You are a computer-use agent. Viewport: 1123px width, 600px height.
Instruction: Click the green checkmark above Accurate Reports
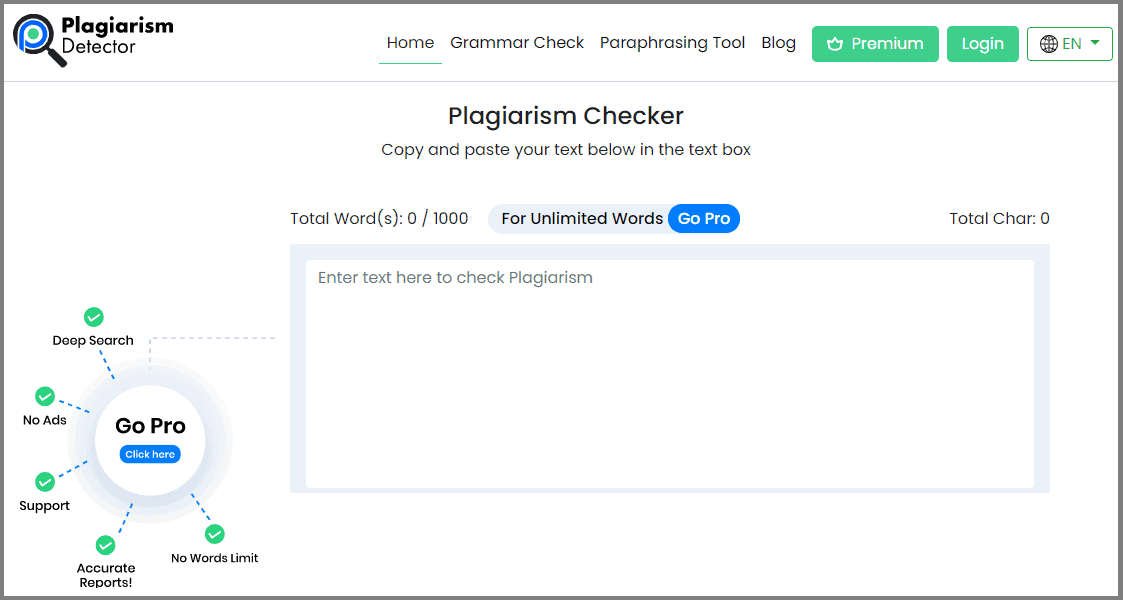[x=105, y=545]
